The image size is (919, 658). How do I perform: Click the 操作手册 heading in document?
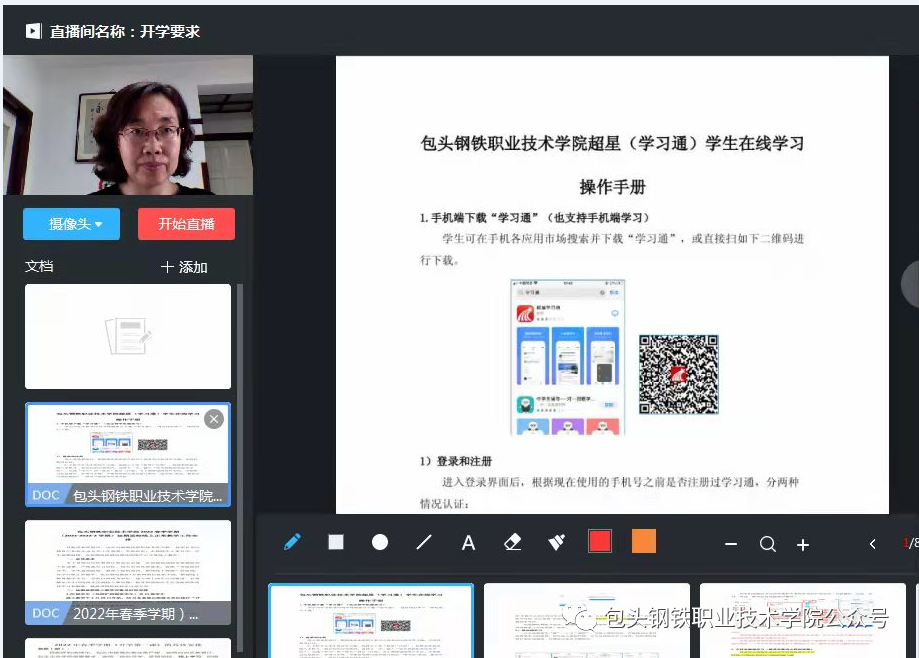click(612, 187)
